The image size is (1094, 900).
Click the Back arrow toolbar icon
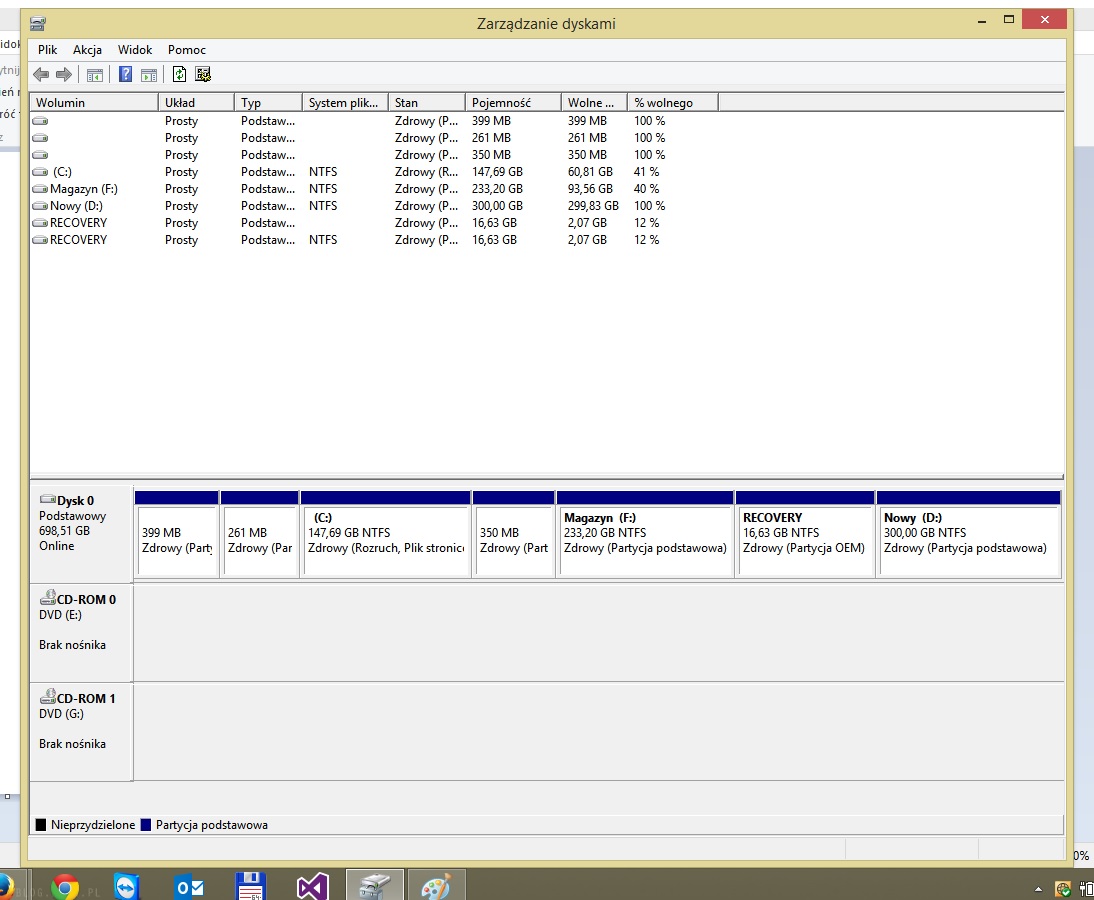click(x=41, y=74)
